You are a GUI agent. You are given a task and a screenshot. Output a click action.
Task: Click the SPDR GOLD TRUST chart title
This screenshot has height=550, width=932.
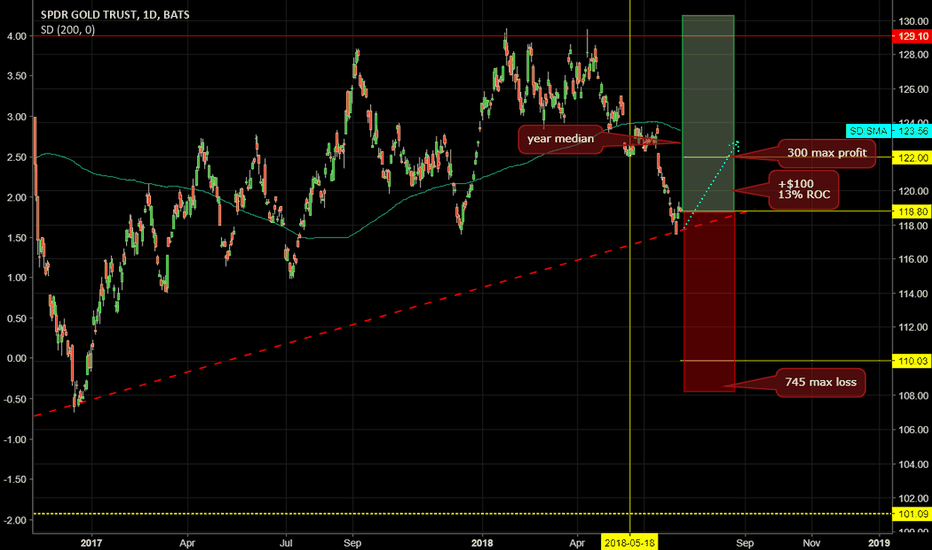click(x=115, y=14)
